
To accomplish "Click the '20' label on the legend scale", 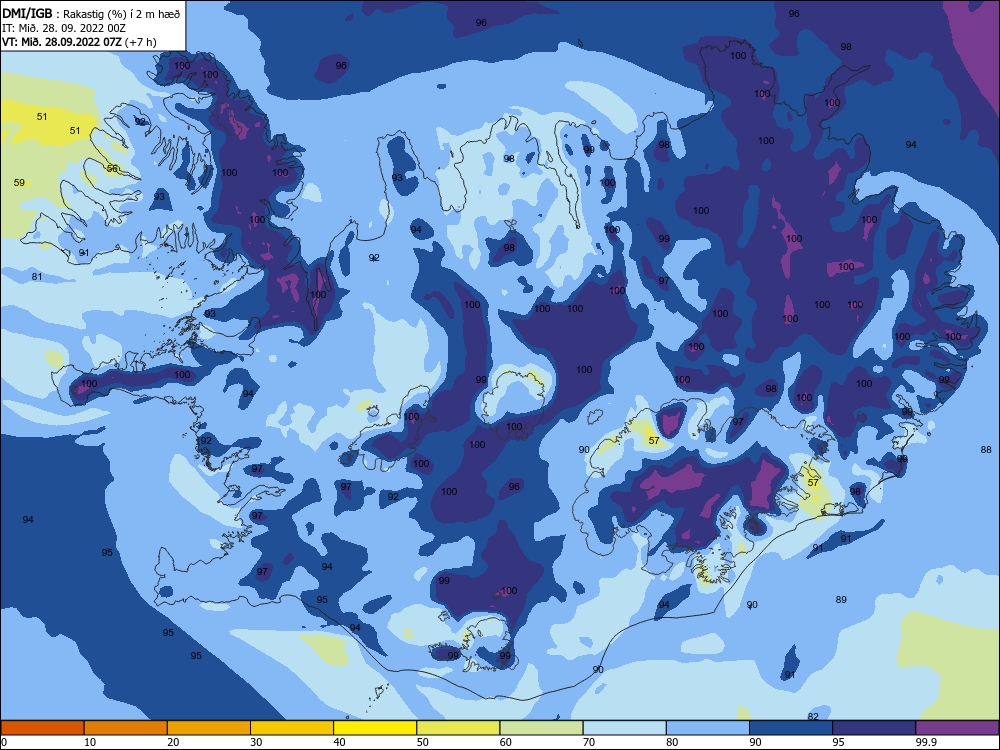I will 173,742.
